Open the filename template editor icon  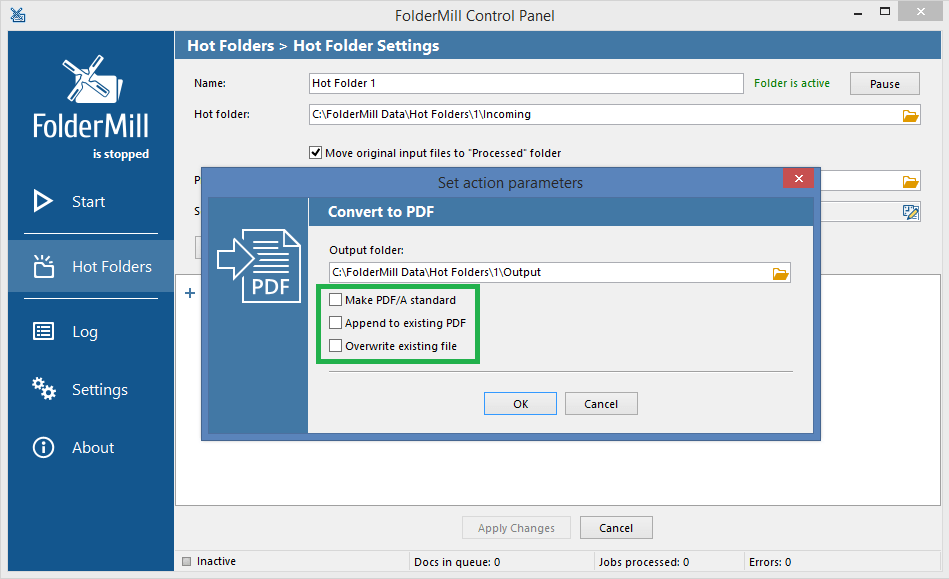[910, 211]
